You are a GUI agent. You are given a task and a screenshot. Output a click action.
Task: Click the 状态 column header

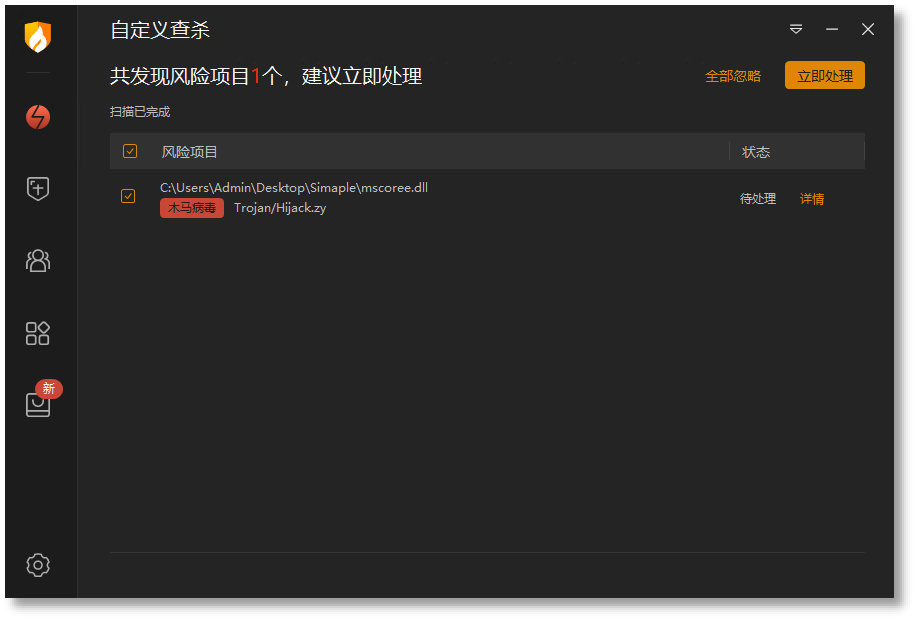(x=756, y=152)
